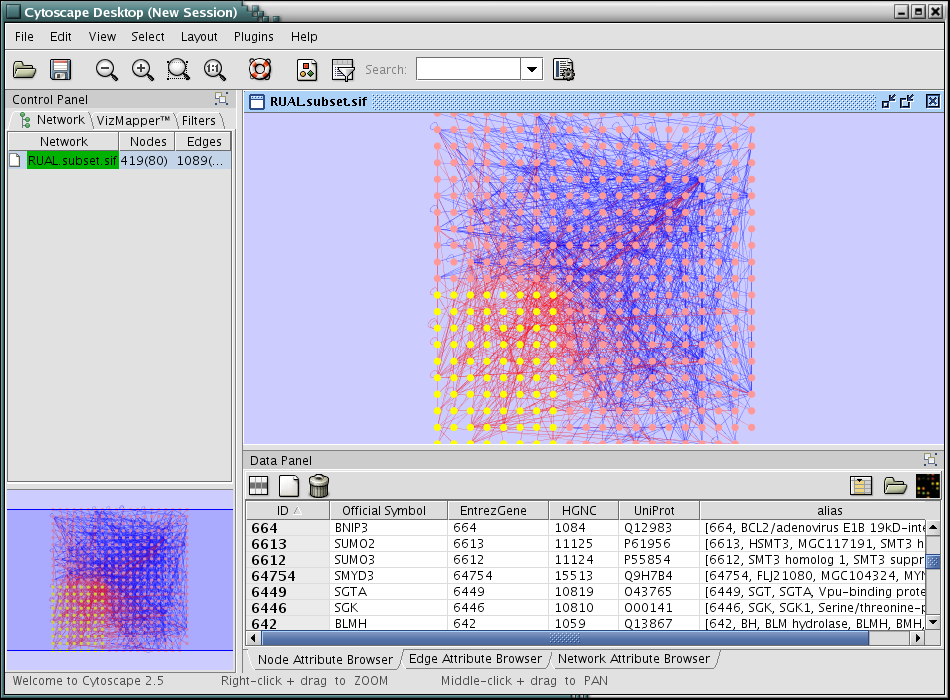The width and height of the screenshot is (950, 700).
Task: Click the zoom selected region icon
Action: 178,70
